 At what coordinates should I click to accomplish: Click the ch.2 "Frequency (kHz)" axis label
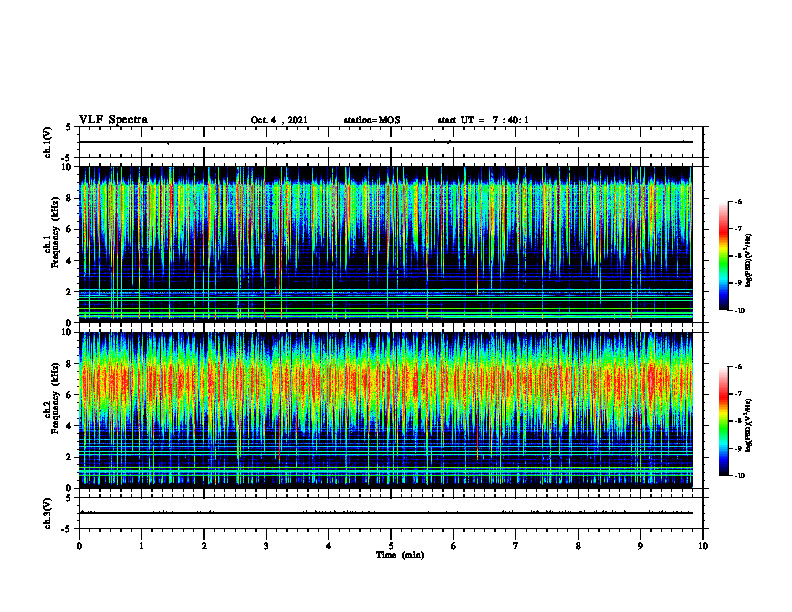click(x=55, y=398)
